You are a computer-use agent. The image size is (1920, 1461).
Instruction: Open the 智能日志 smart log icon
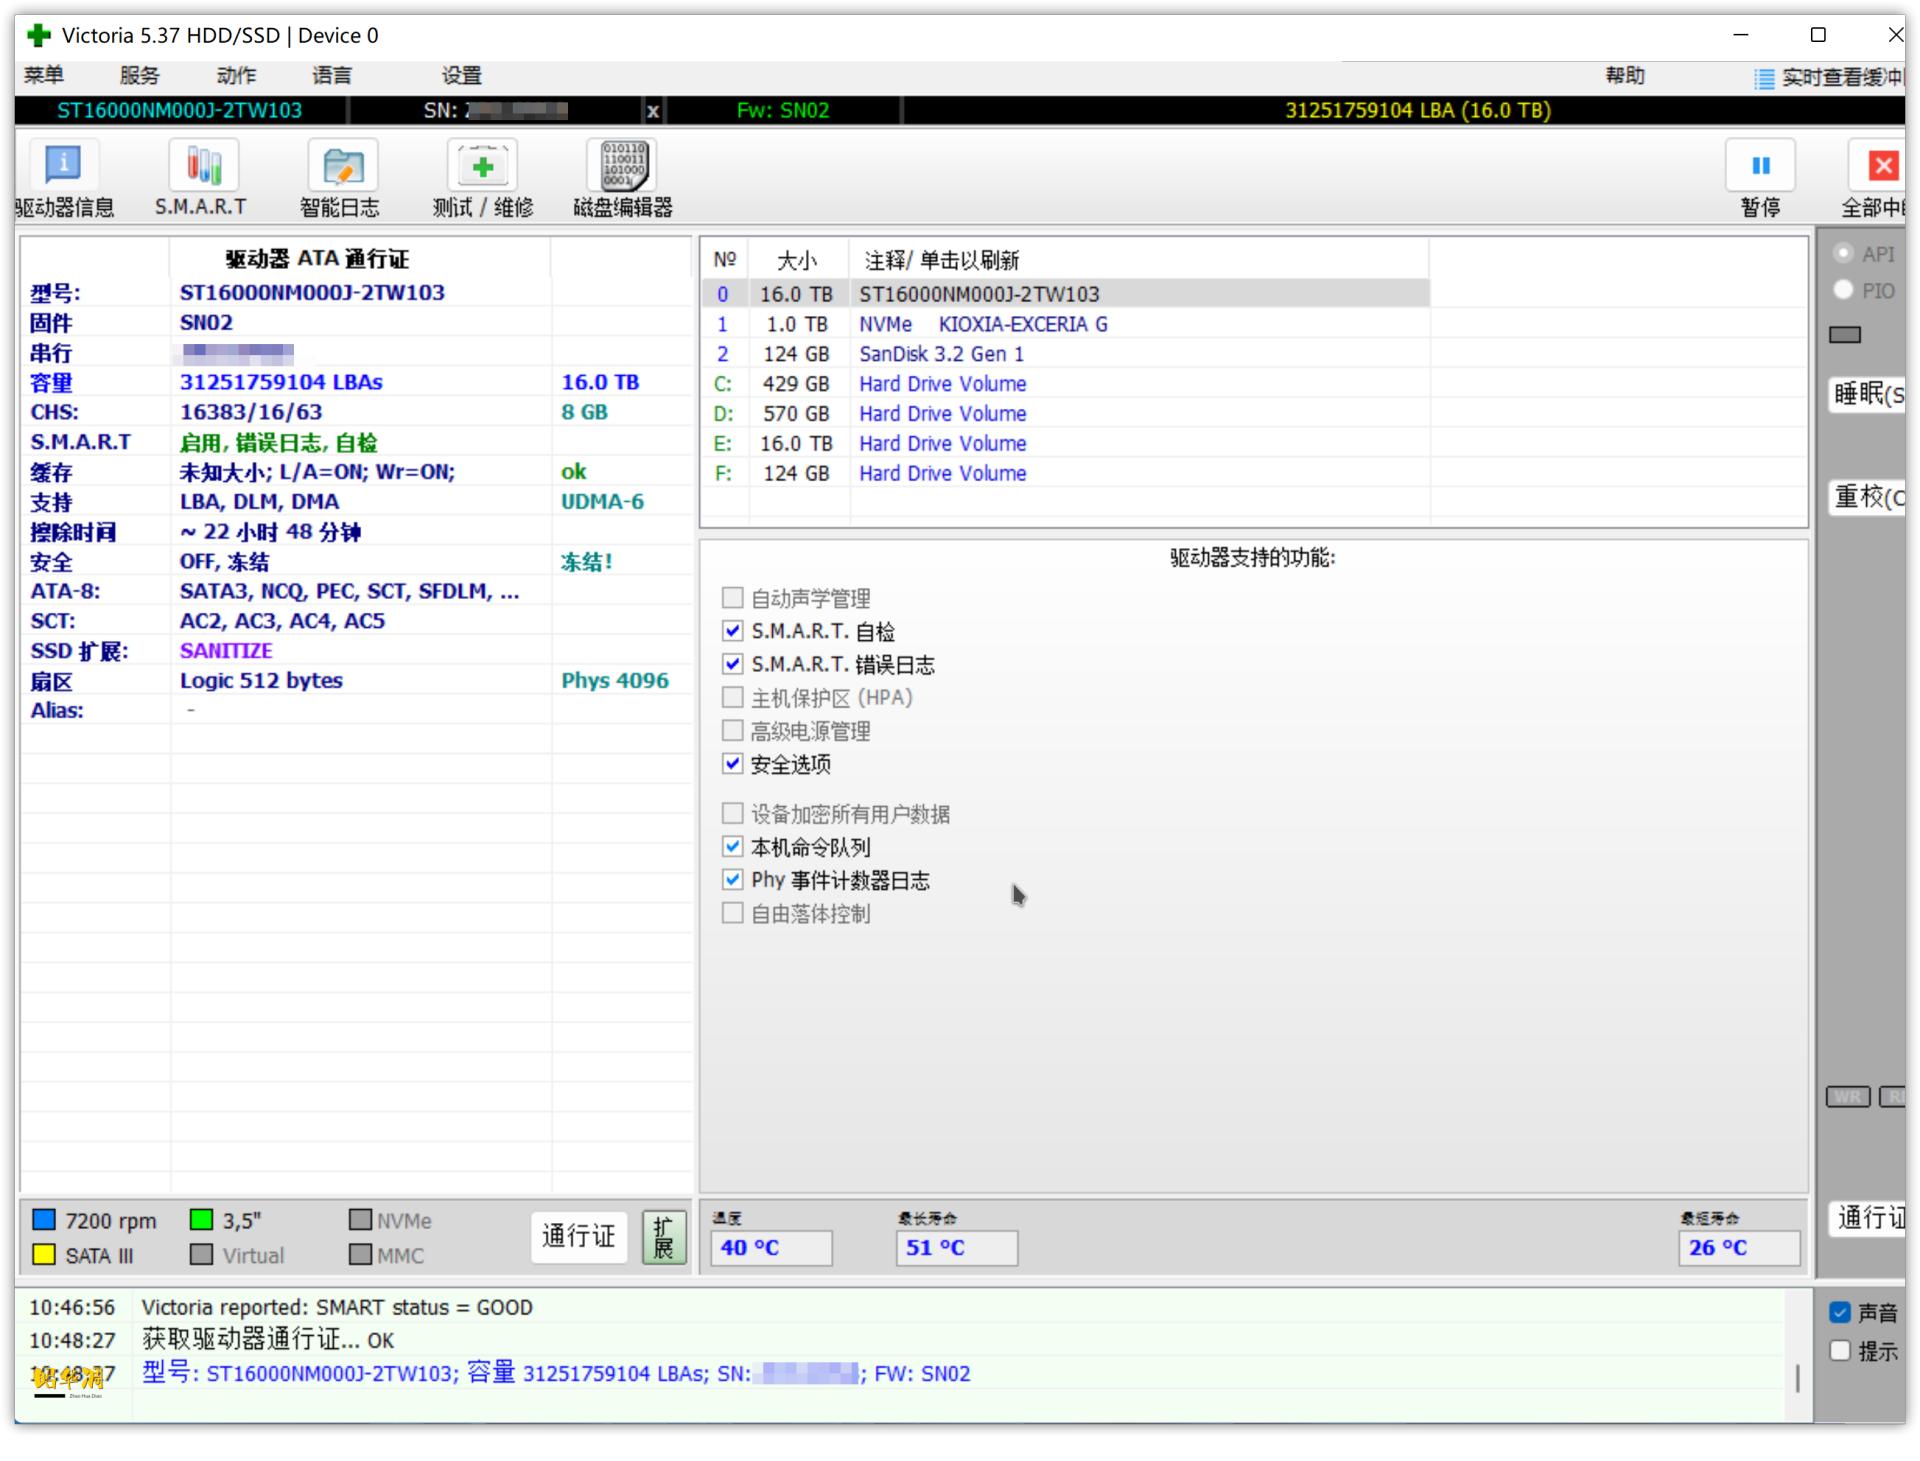click(342, 166)
